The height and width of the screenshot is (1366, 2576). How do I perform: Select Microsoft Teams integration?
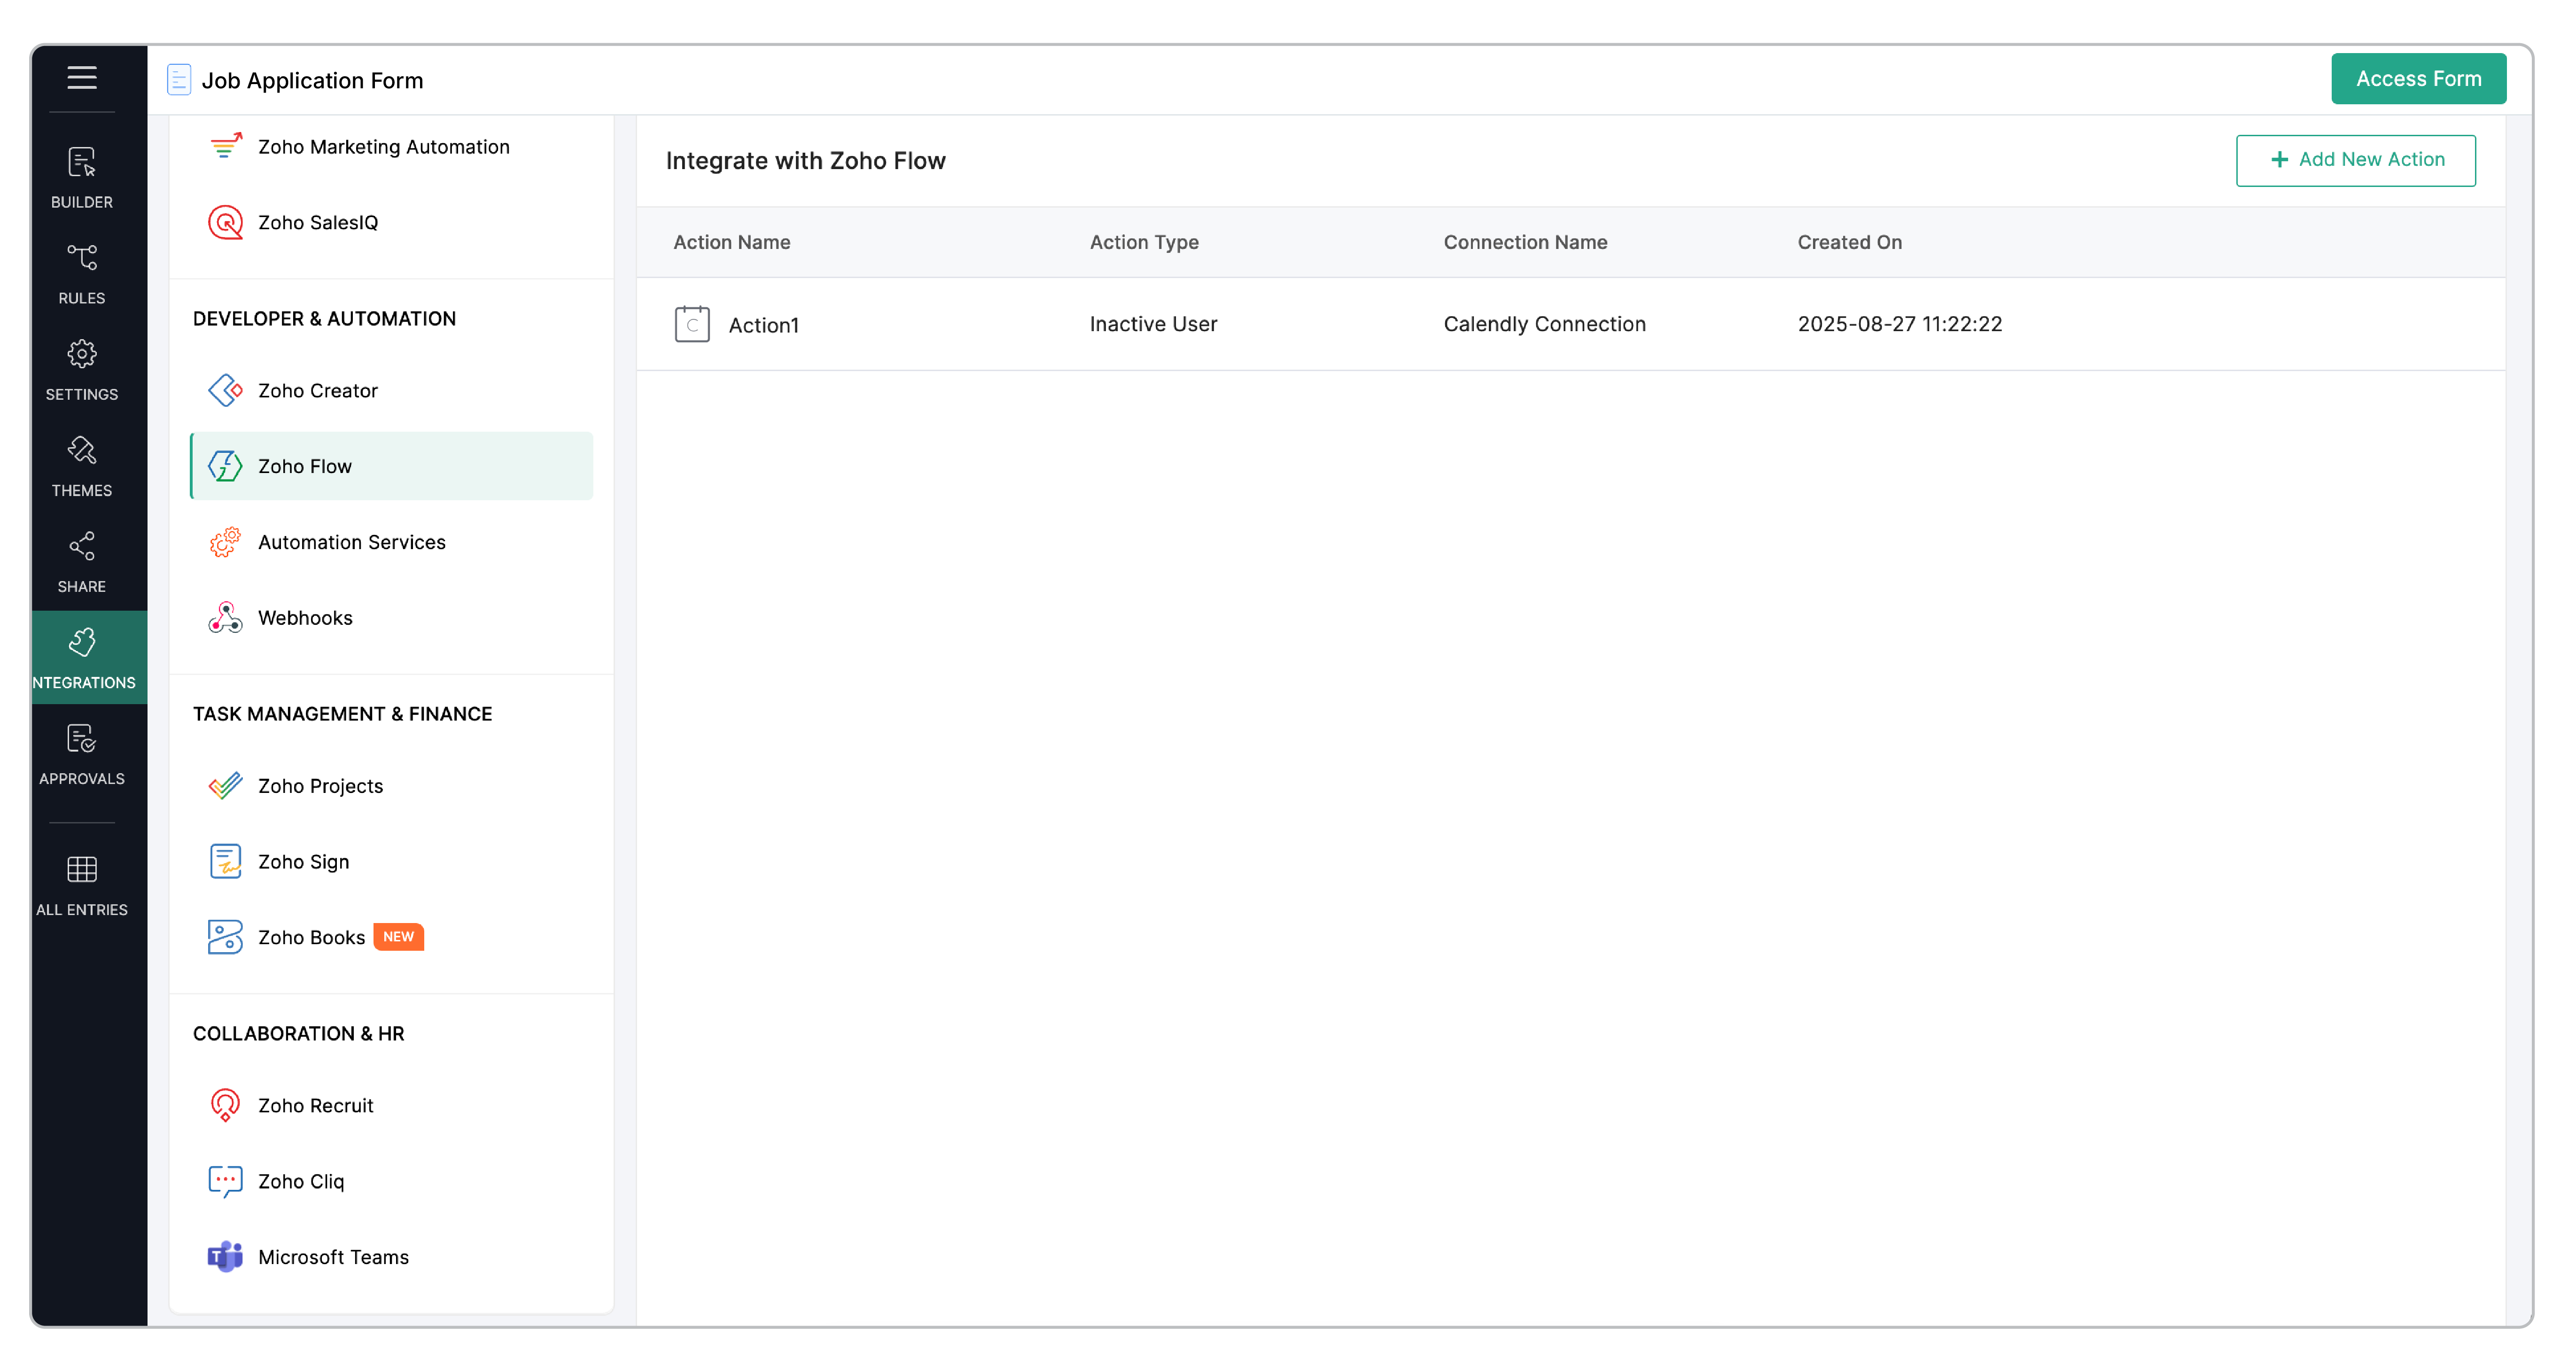pyautogui.click(x=333, y=1256)
